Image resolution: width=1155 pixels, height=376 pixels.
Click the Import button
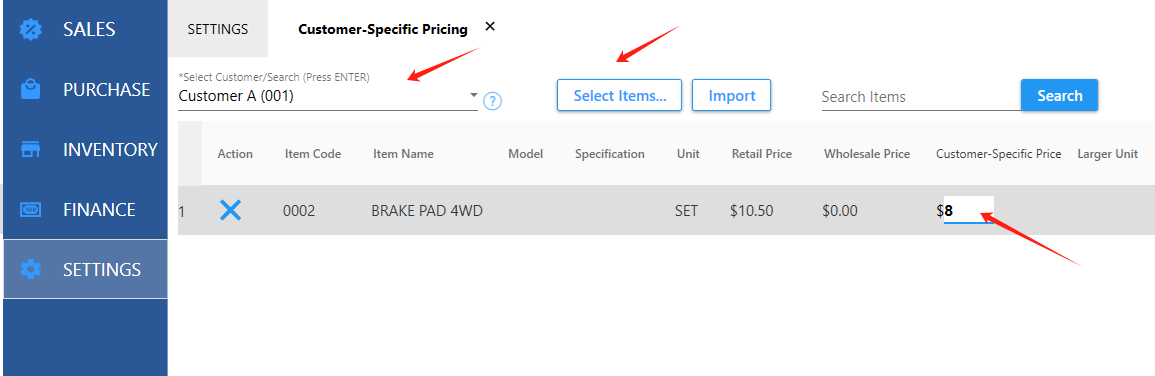pos(731,96)
